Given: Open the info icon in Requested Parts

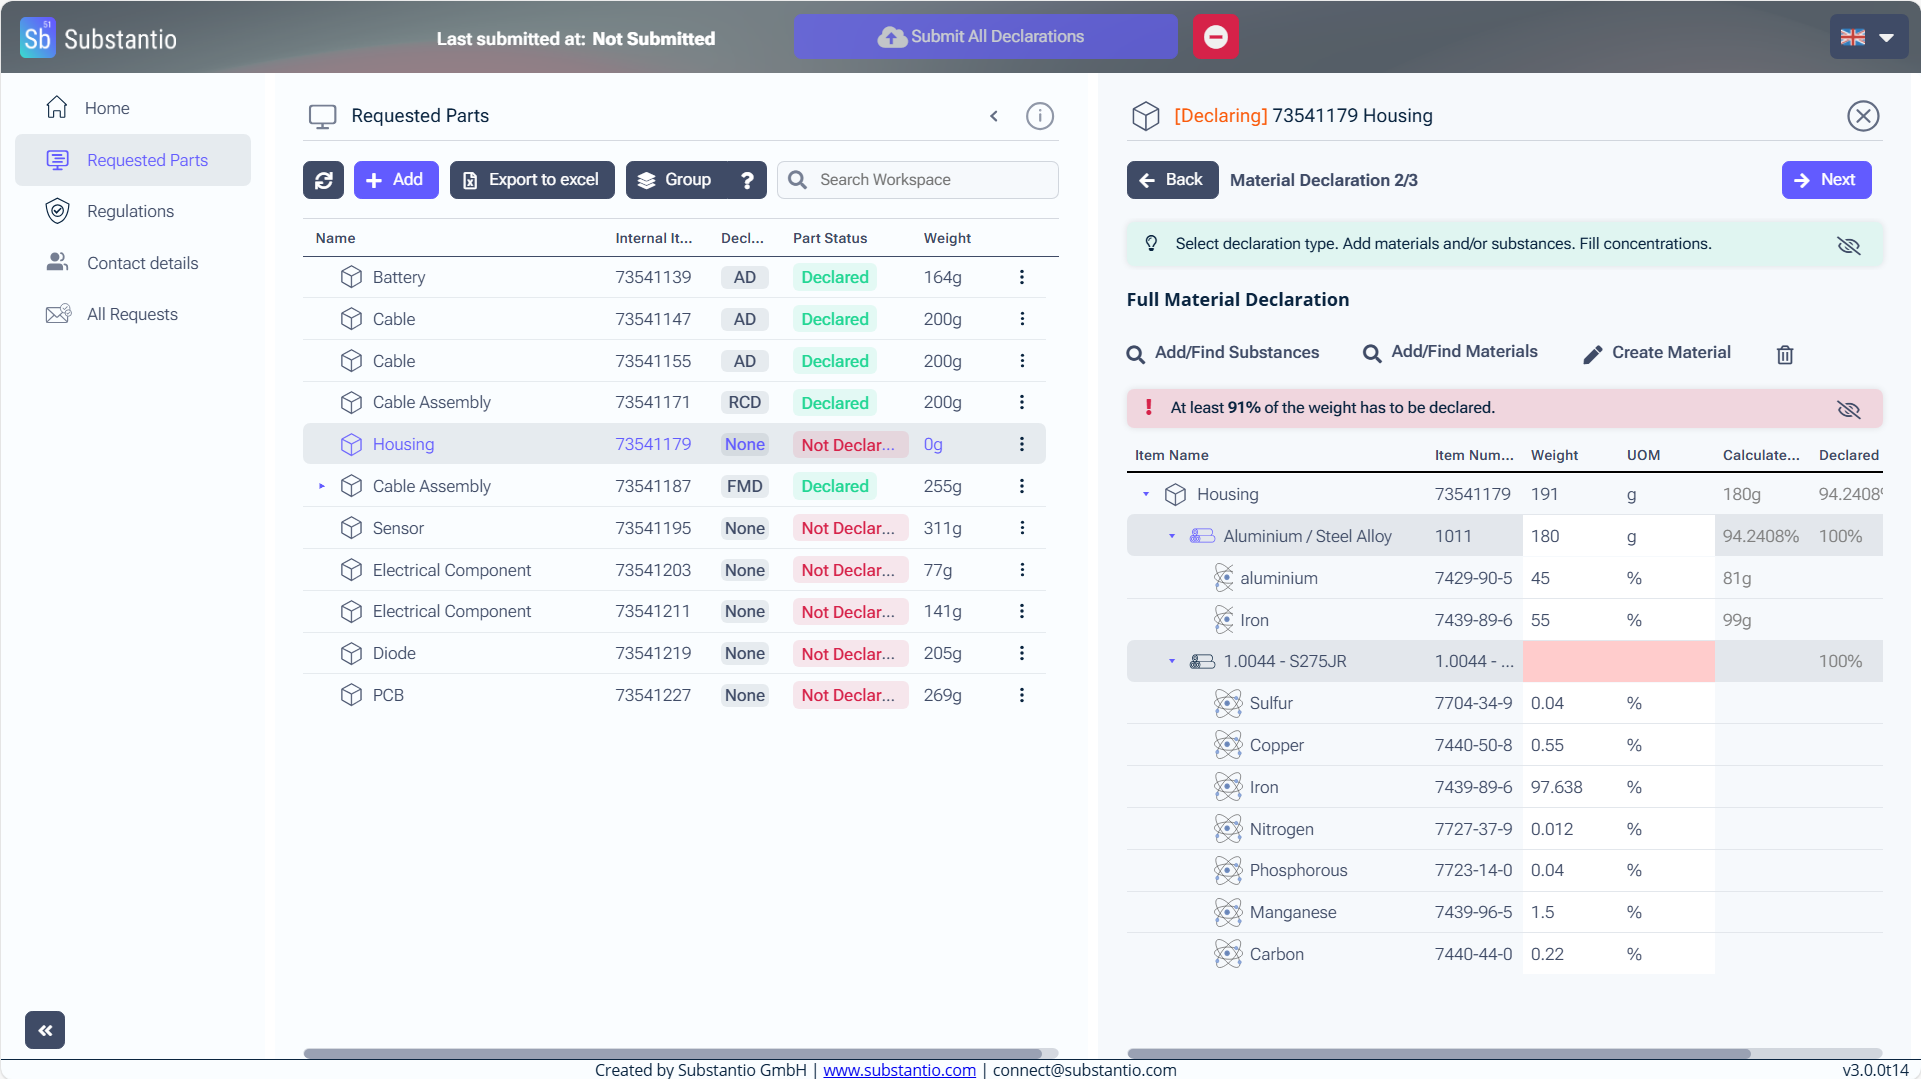Looking at the screenshot, I should click(1039, 116).
